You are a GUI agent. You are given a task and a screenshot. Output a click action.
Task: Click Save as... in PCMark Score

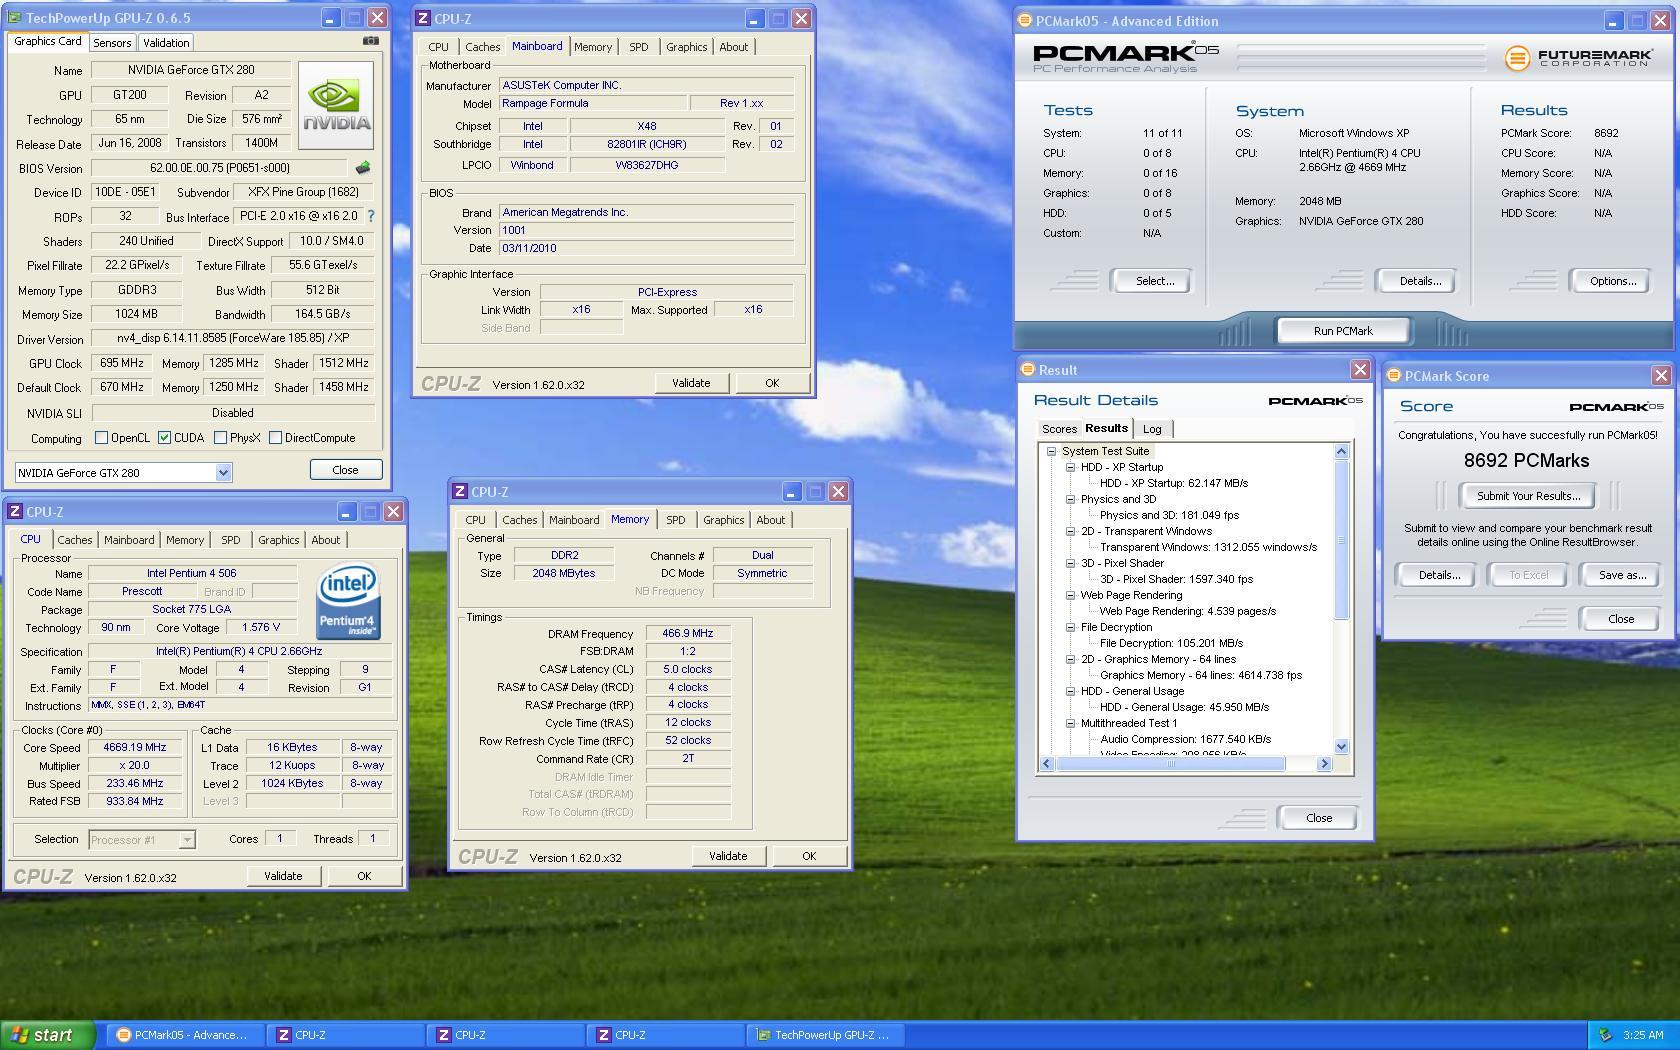(1622, 575)
